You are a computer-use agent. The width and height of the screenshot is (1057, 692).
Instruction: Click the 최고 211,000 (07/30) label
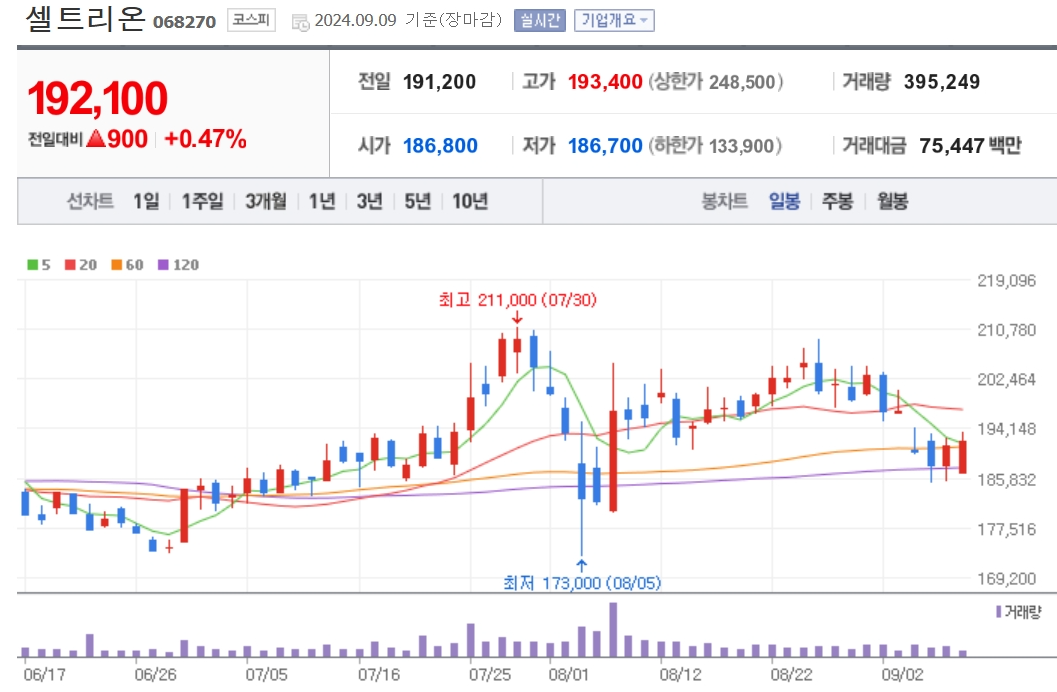pyautogui.click(x=518, y=300)
